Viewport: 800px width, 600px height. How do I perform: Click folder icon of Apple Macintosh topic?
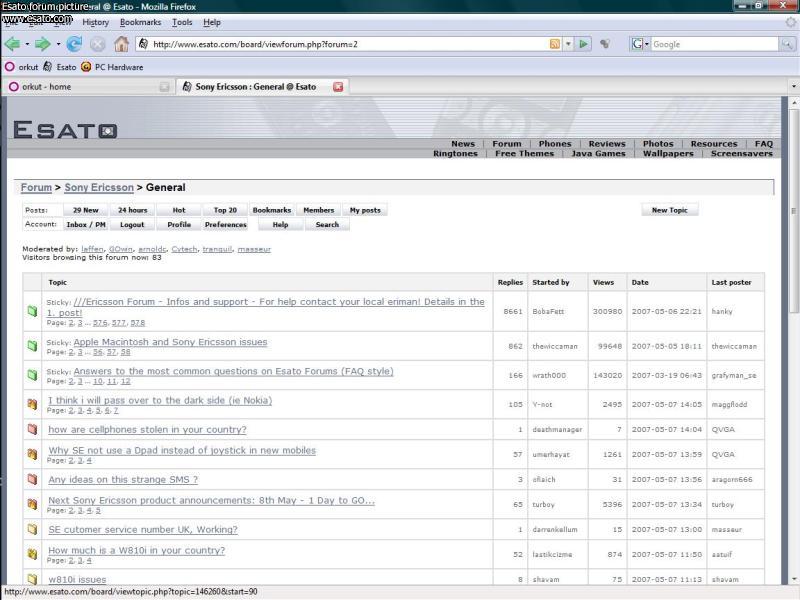click(32, 346)
